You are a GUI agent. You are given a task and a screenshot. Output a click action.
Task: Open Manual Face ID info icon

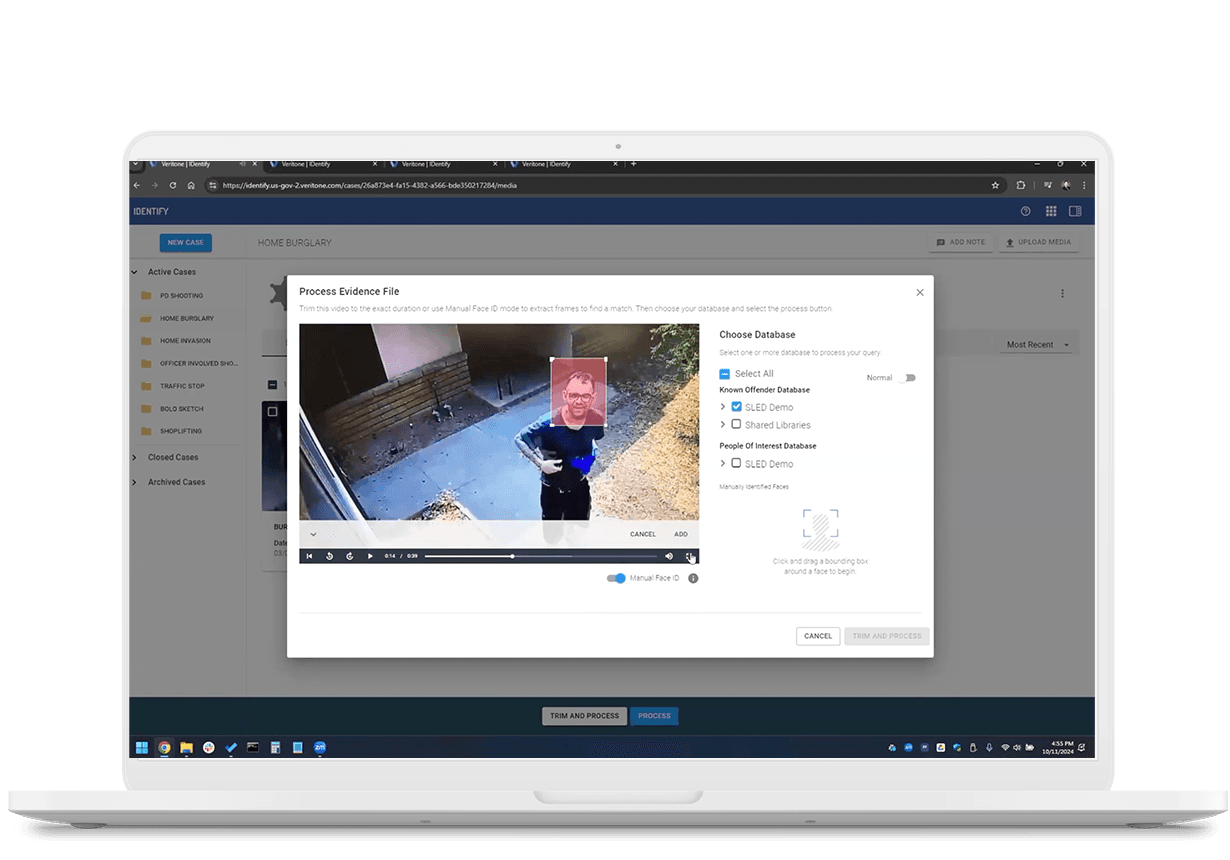coord(693,578)
